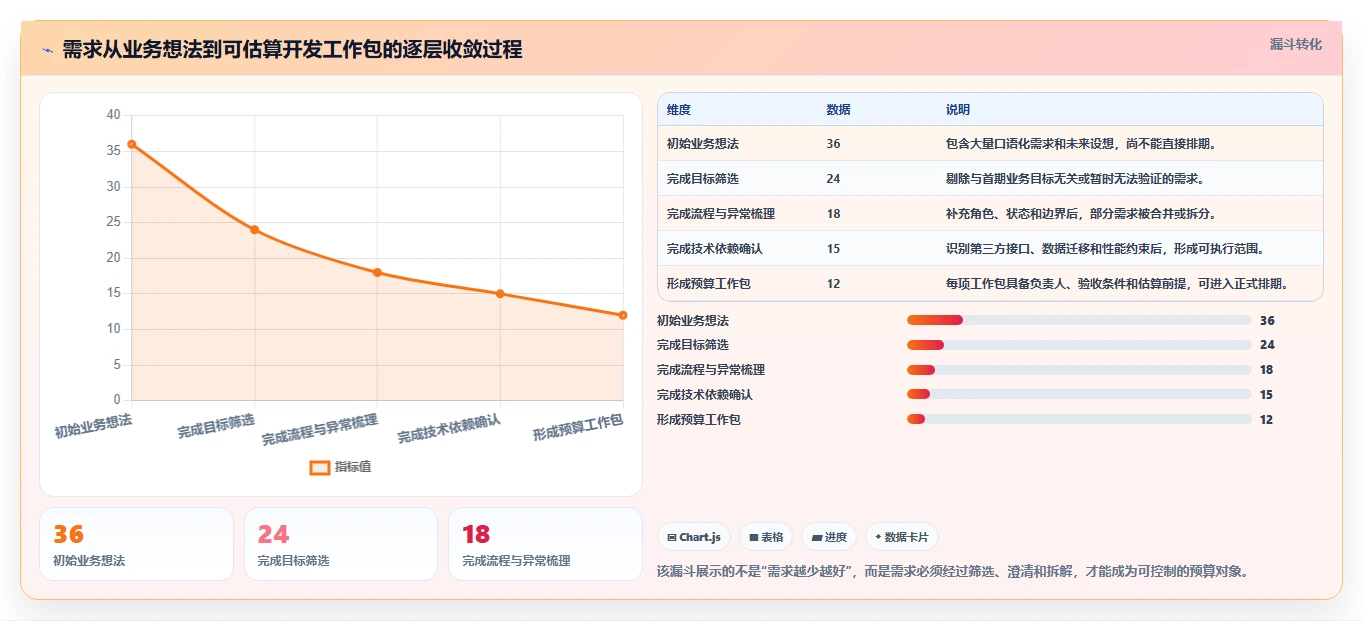Click the chart data point for 完成流程与异常梳理
Screen dimensions: 1363x621
coord(377,272)
